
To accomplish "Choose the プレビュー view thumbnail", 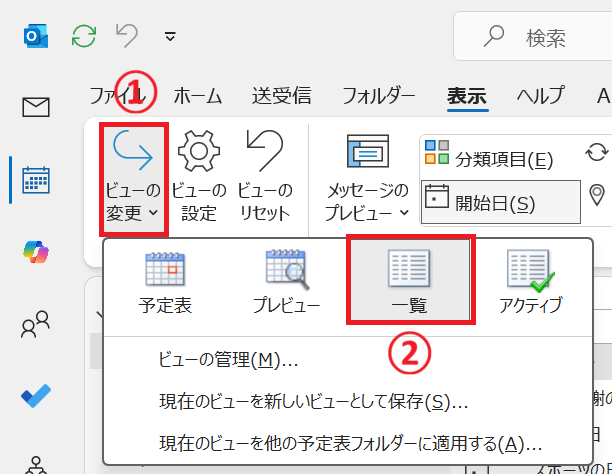I will click(286, 282).
